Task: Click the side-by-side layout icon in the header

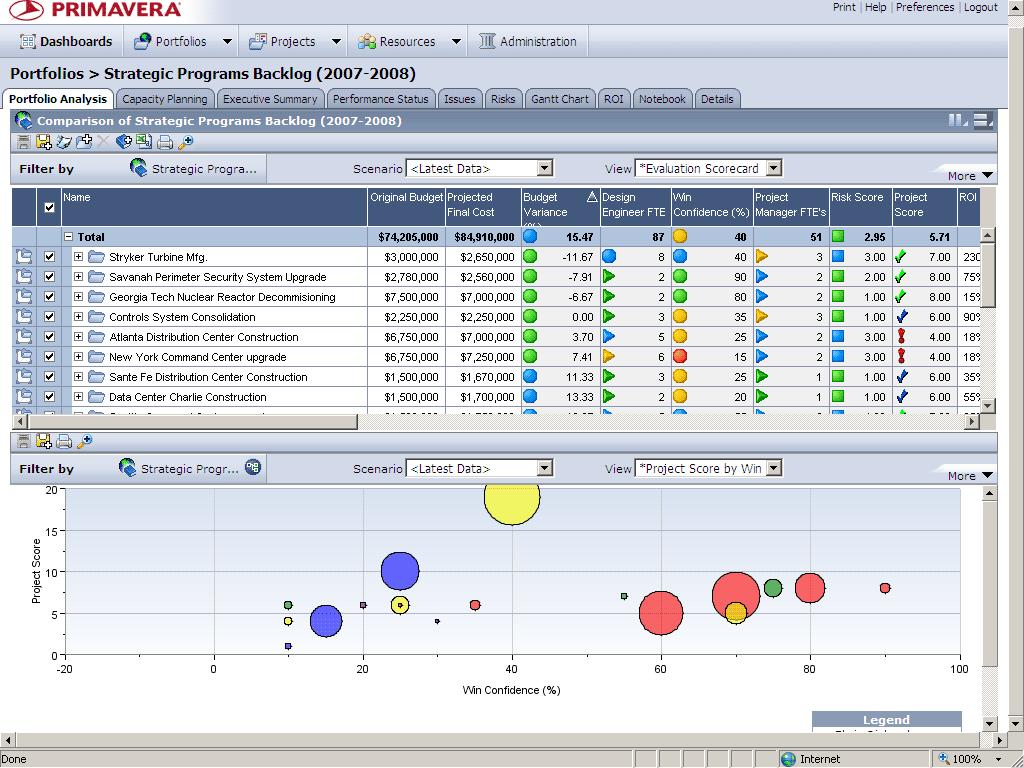Action: click(x=958, y=121)
